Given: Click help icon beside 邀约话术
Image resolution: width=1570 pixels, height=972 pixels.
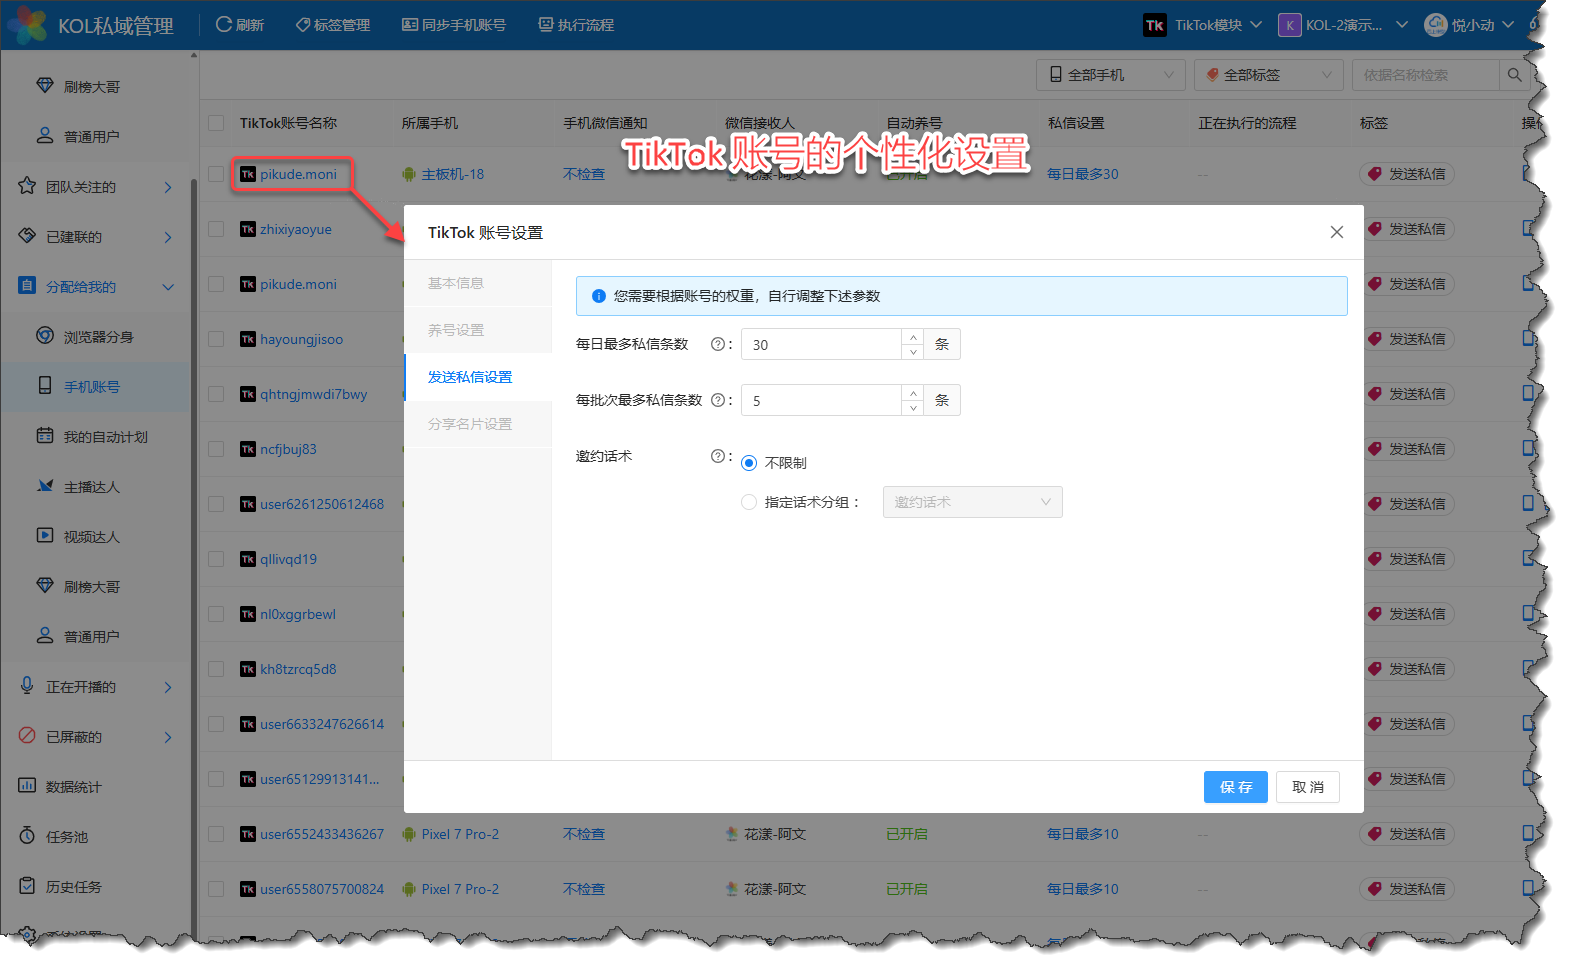Looking at the screenshot, I should click(717, 456).
